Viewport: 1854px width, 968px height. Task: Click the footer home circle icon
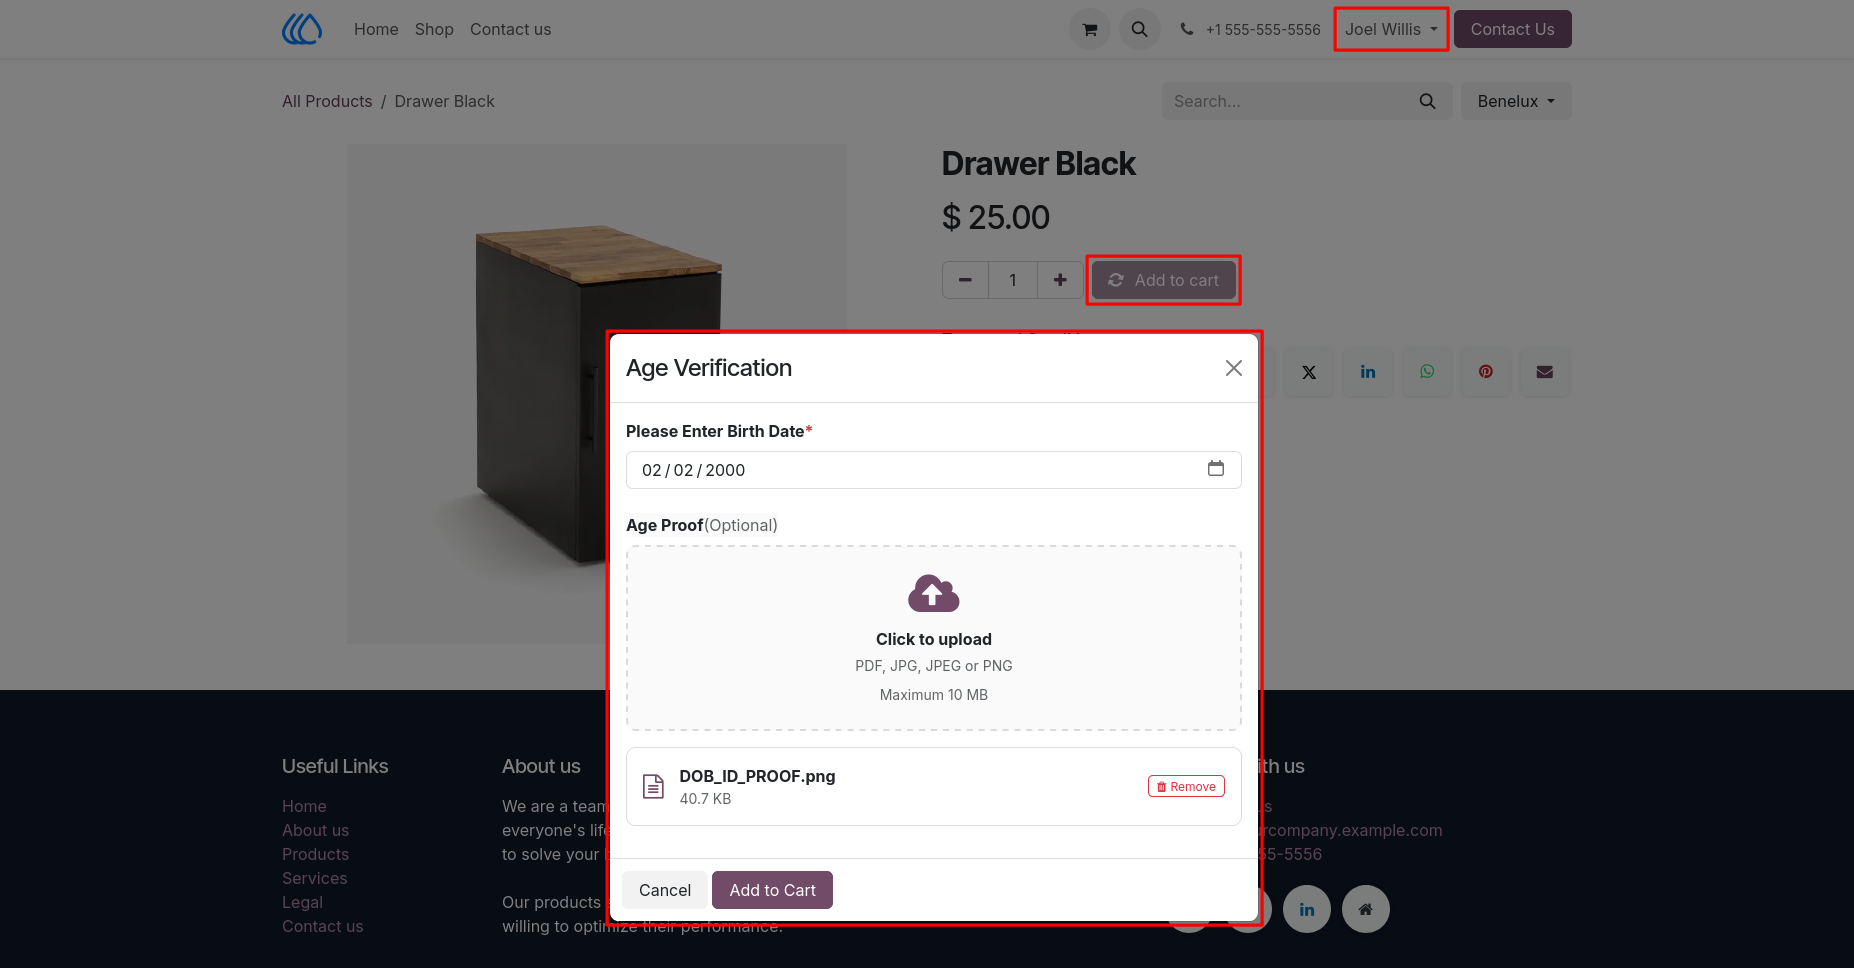(1366, 909)
